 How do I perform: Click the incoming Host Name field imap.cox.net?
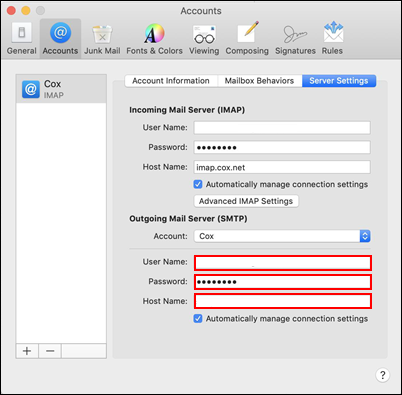[282, 167]
